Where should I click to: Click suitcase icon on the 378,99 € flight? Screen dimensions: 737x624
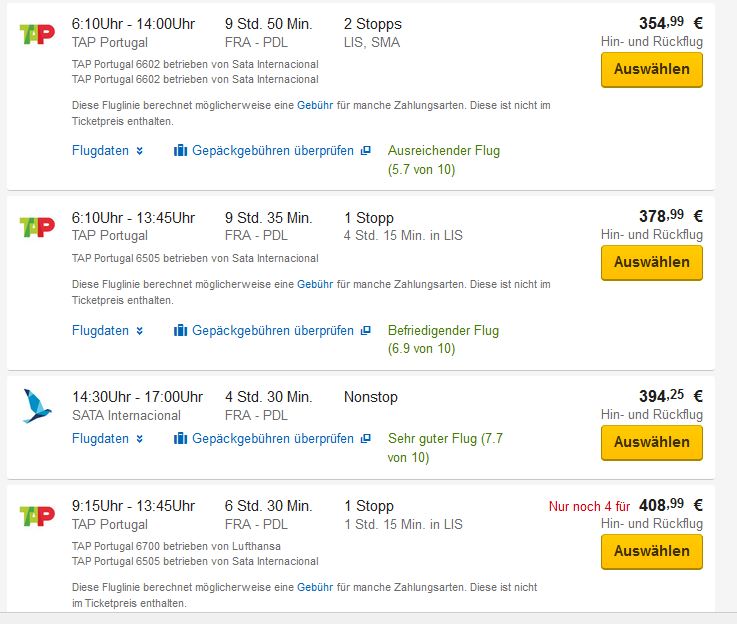pyautogui.click(x=181, y=331)
